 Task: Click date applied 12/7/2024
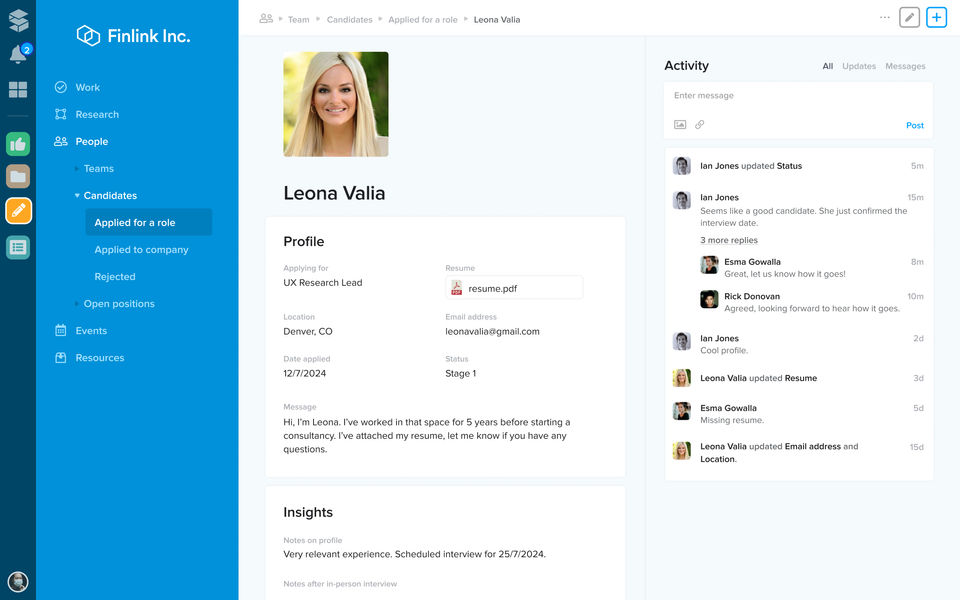[x=304, y=373]
